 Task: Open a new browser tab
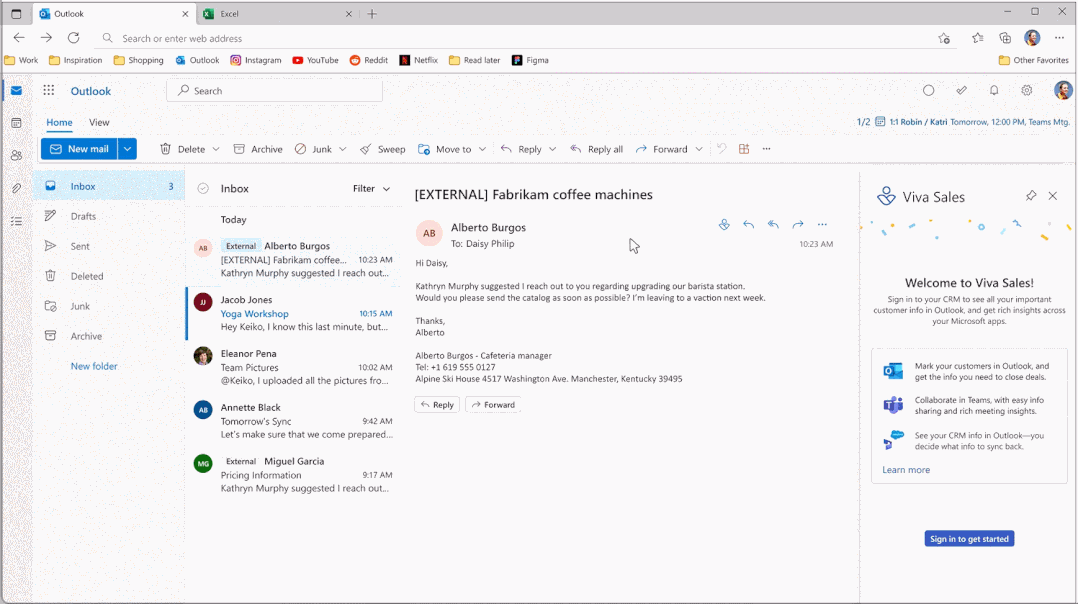coord(372,14)
